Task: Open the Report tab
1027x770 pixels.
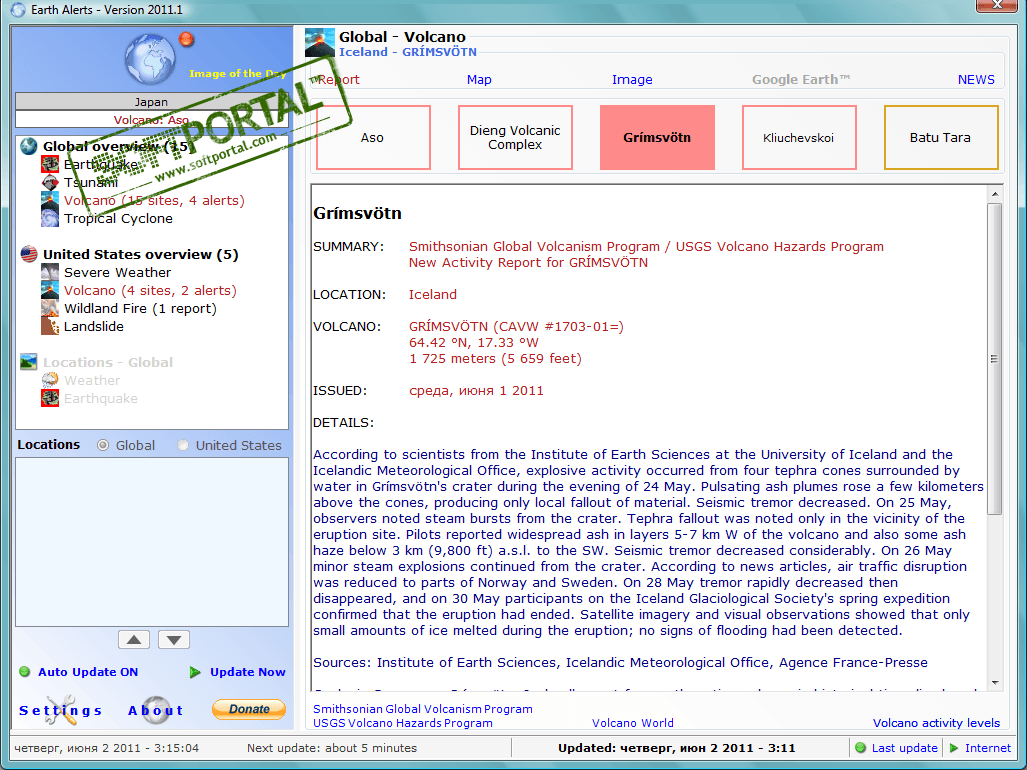Action: click(x=339, y=79)
